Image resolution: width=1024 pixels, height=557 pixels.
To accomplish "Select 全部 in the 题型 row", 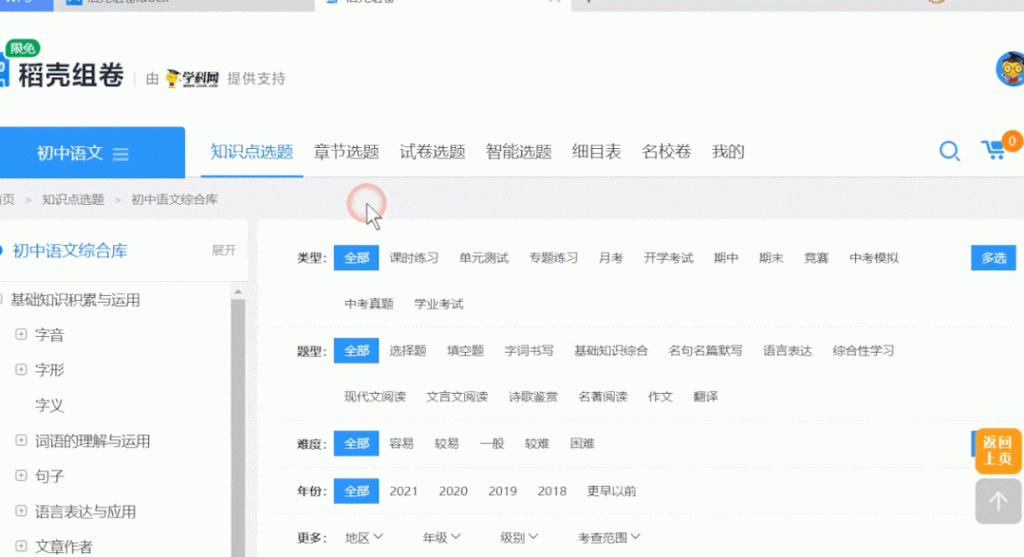I will (x=356, y=351).
